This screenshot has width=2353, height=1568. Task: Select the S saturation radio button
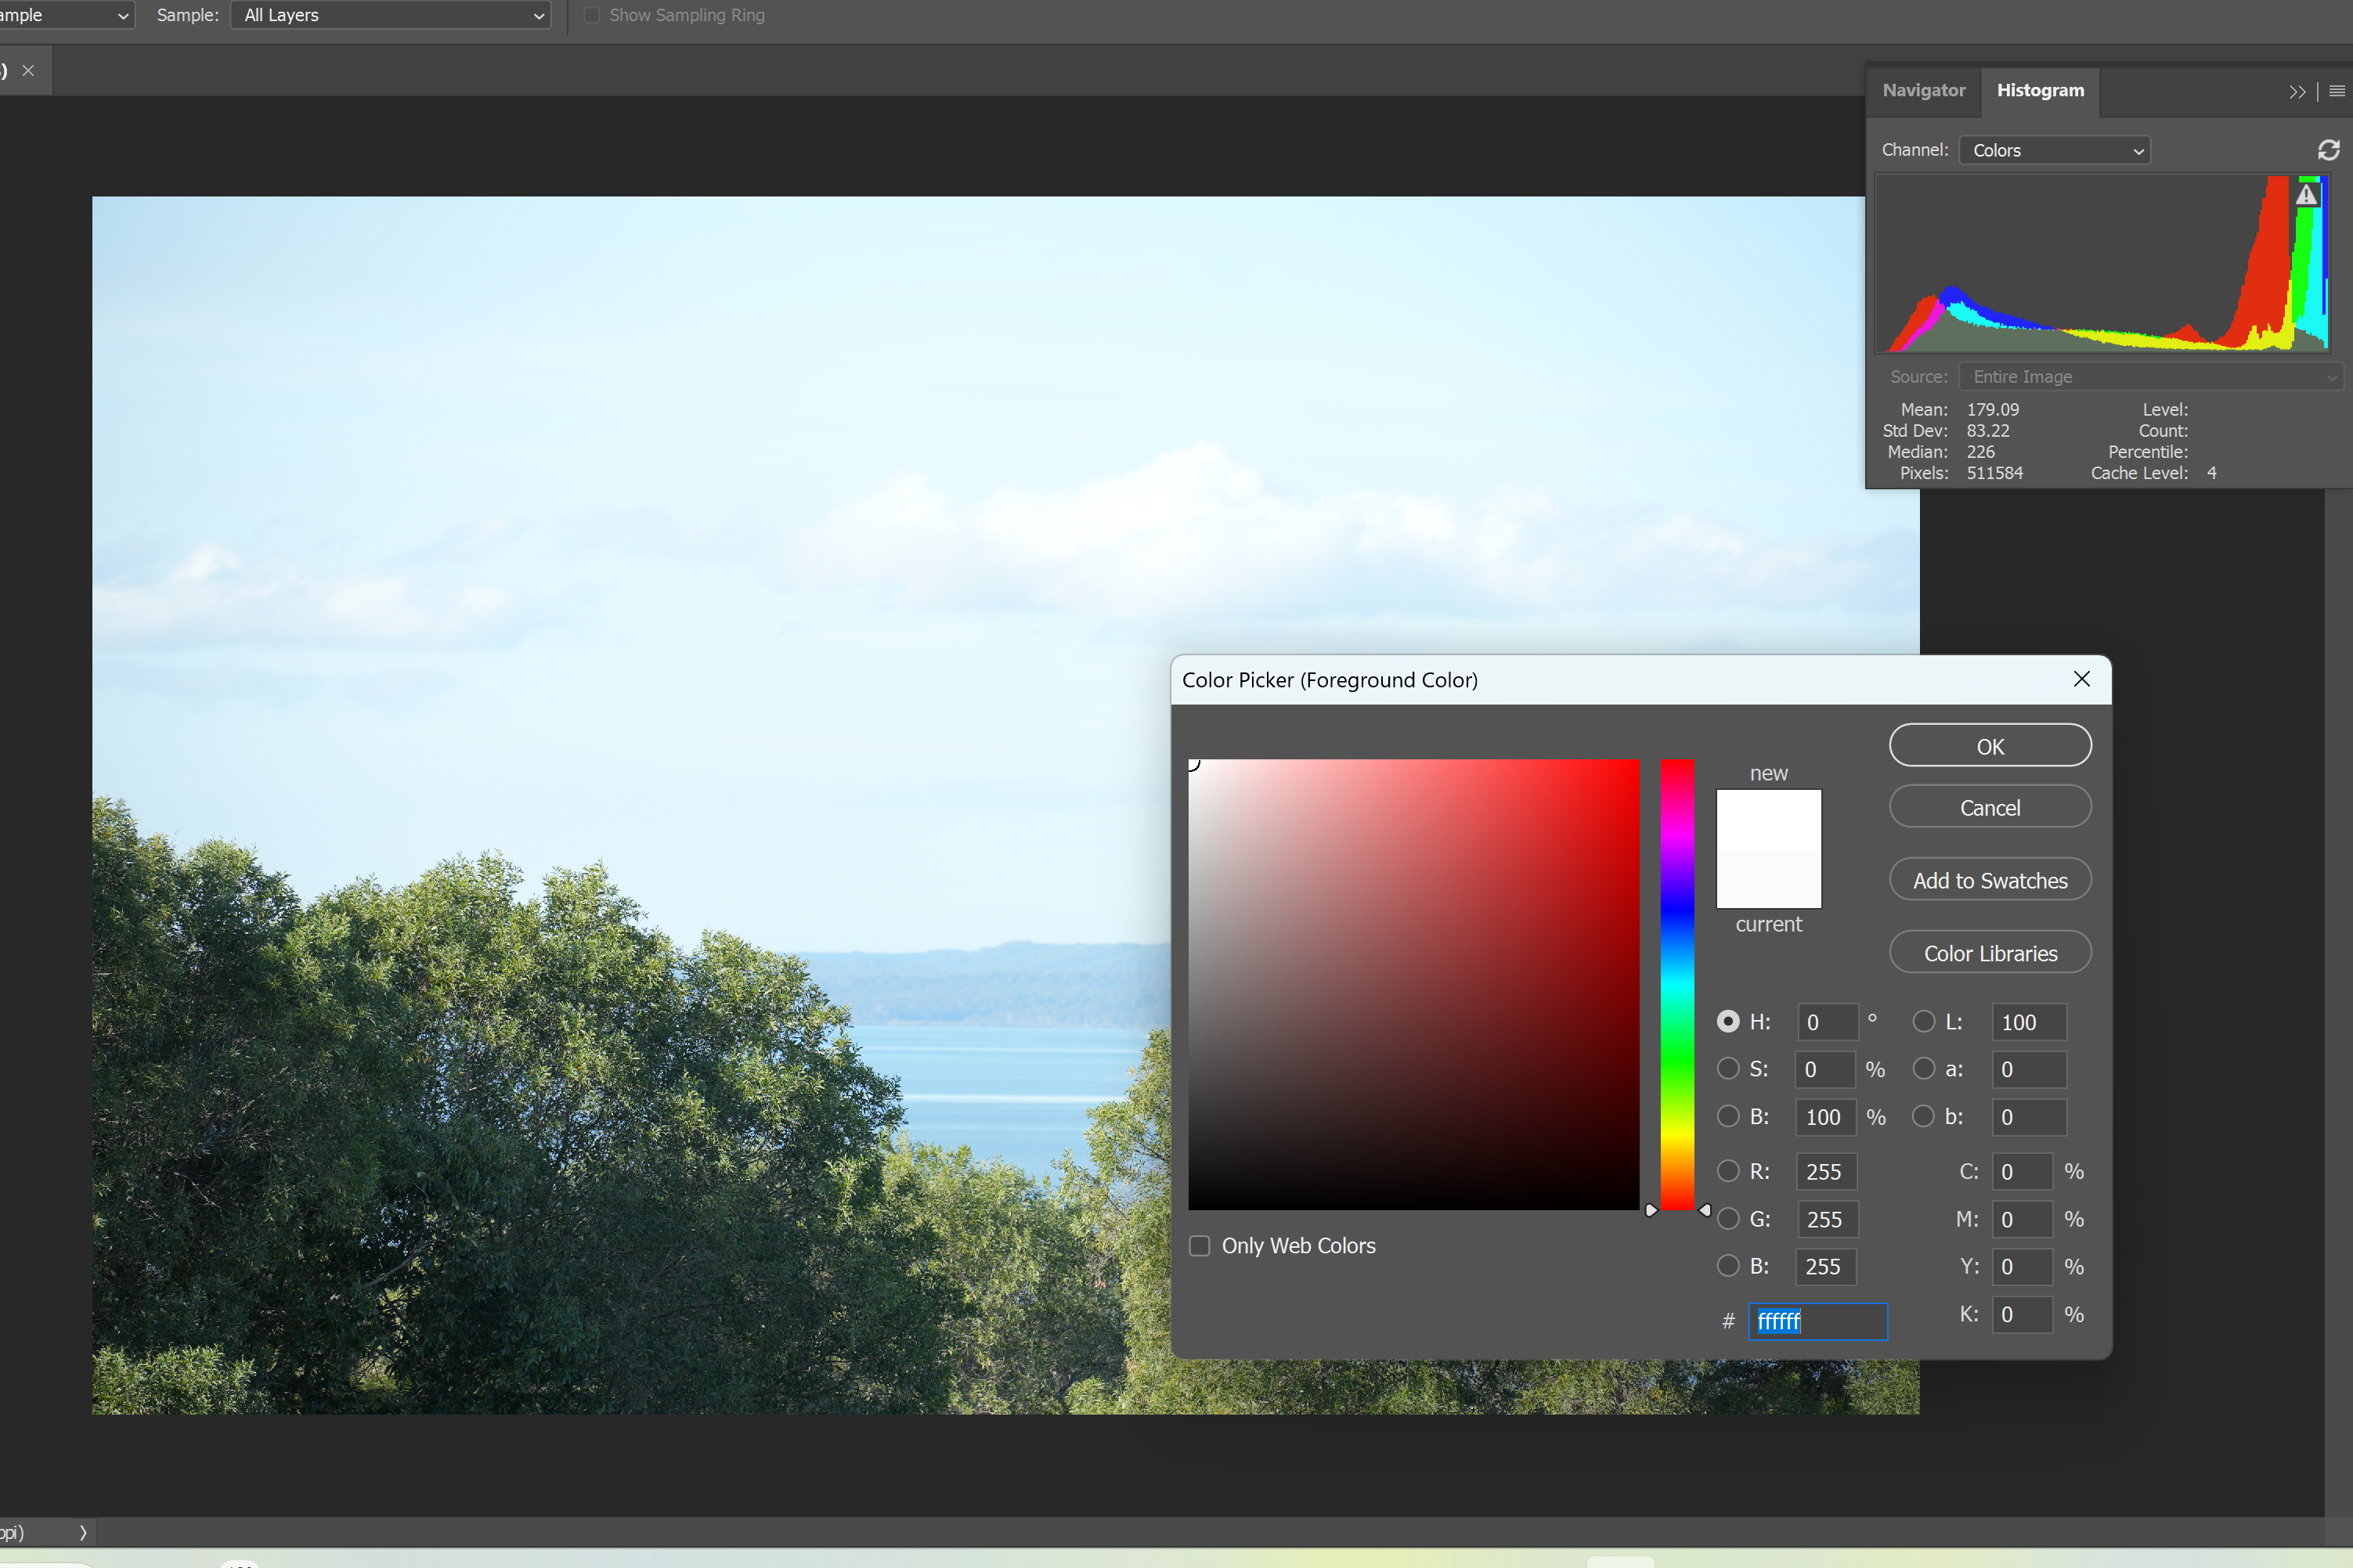(1728, 1068)
